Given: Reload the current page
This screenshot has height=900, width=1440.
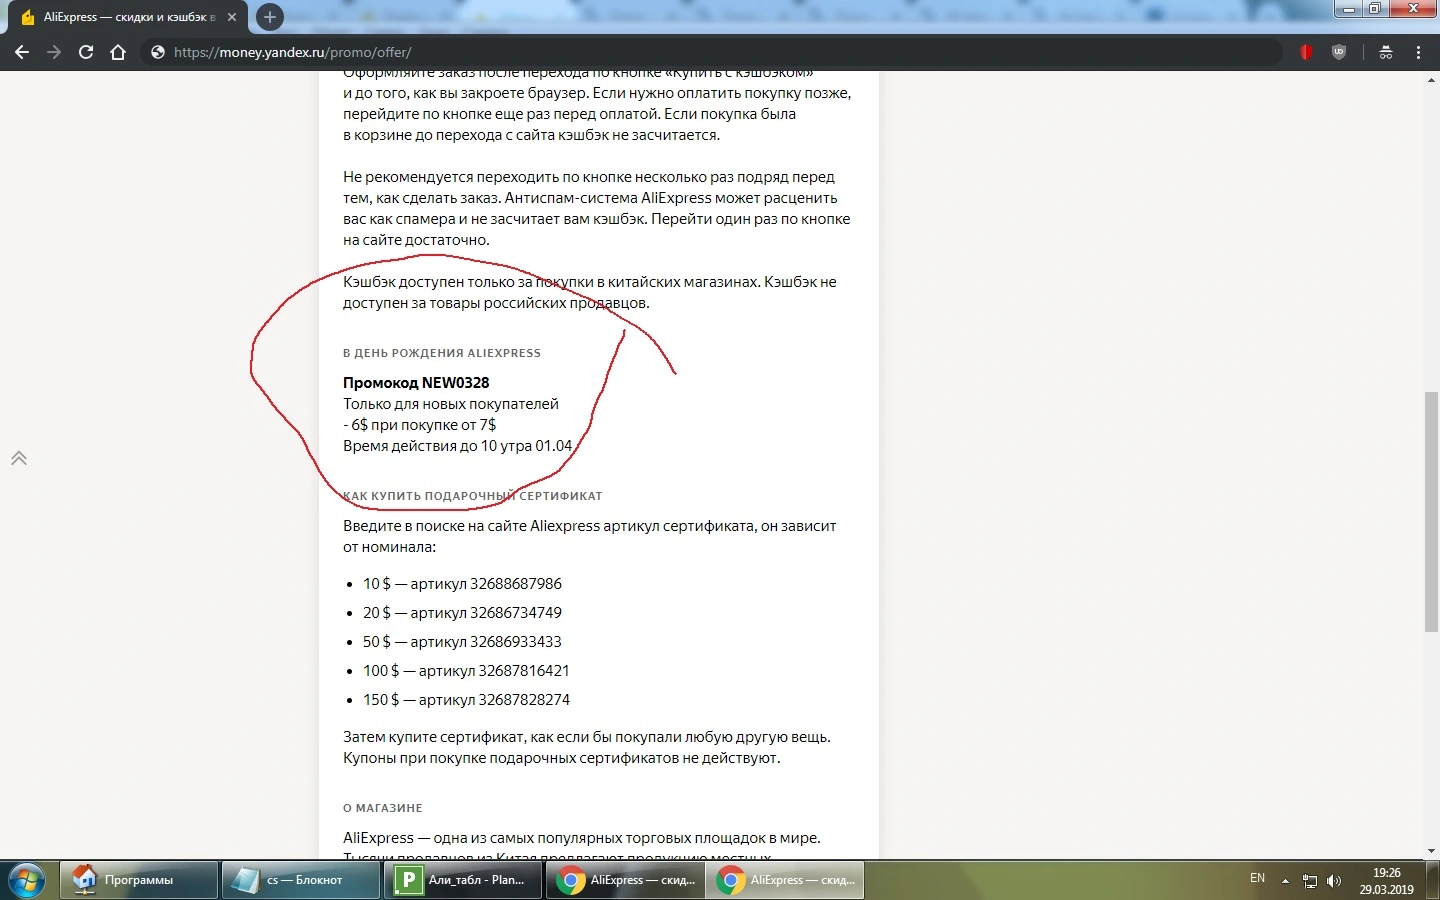Looking at the screenshot, I should [x=86, y=52].
